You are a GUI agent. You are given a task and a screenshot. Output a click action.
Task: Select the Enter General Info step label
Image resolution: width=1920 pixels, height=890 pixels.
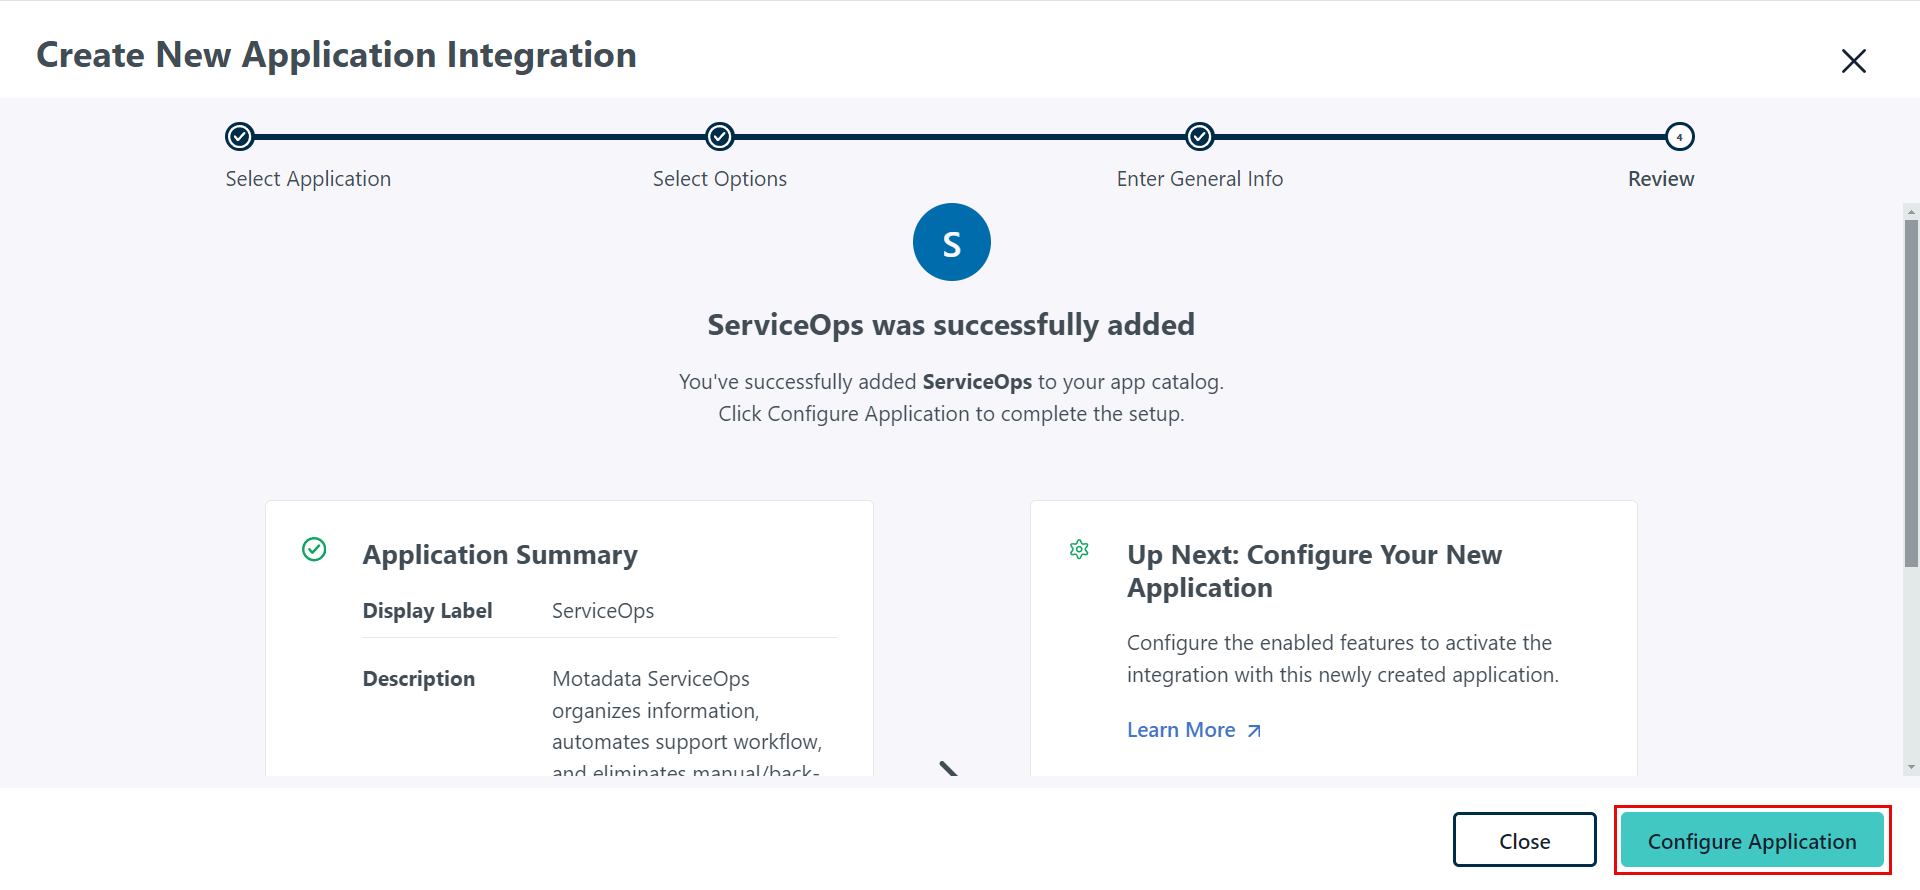coord(1200,179)
